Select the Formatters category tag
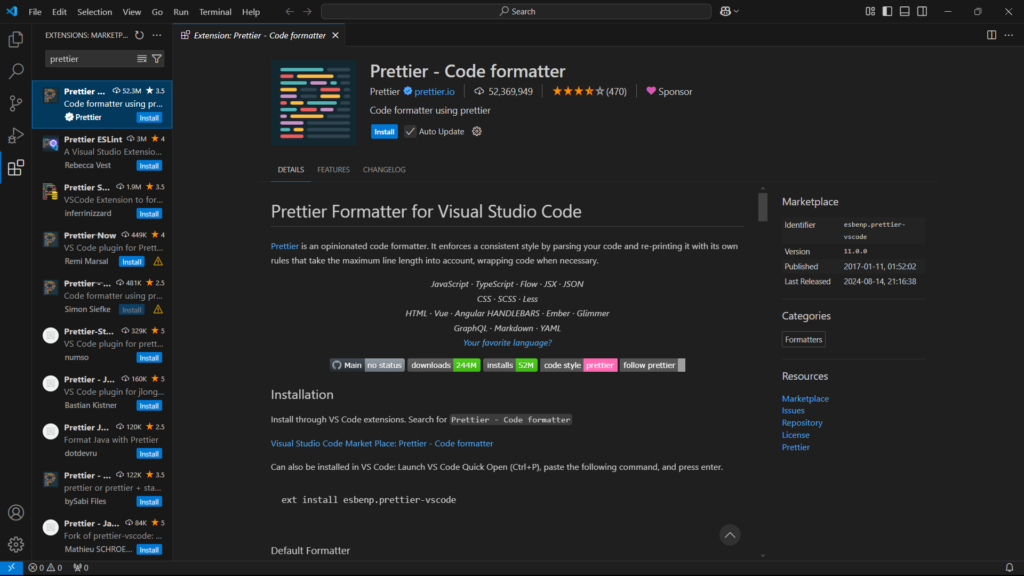This screenshot has height=576, width=1024. [803, 340]
